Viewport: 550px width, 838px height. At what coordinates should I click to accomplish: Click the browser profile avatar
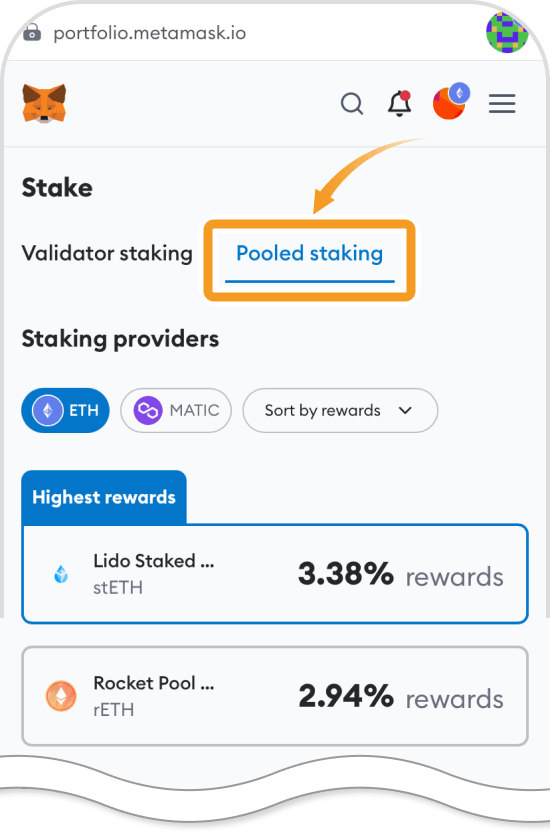click(x=507, y=33)
